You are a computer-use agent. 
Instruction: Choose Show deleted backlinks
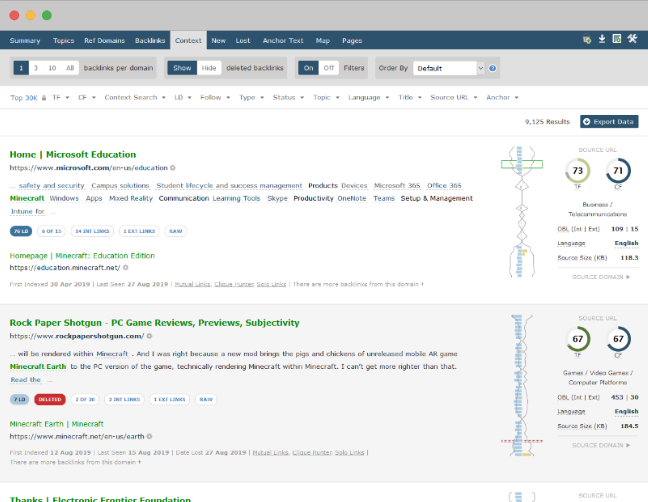[x=182, y=68]
